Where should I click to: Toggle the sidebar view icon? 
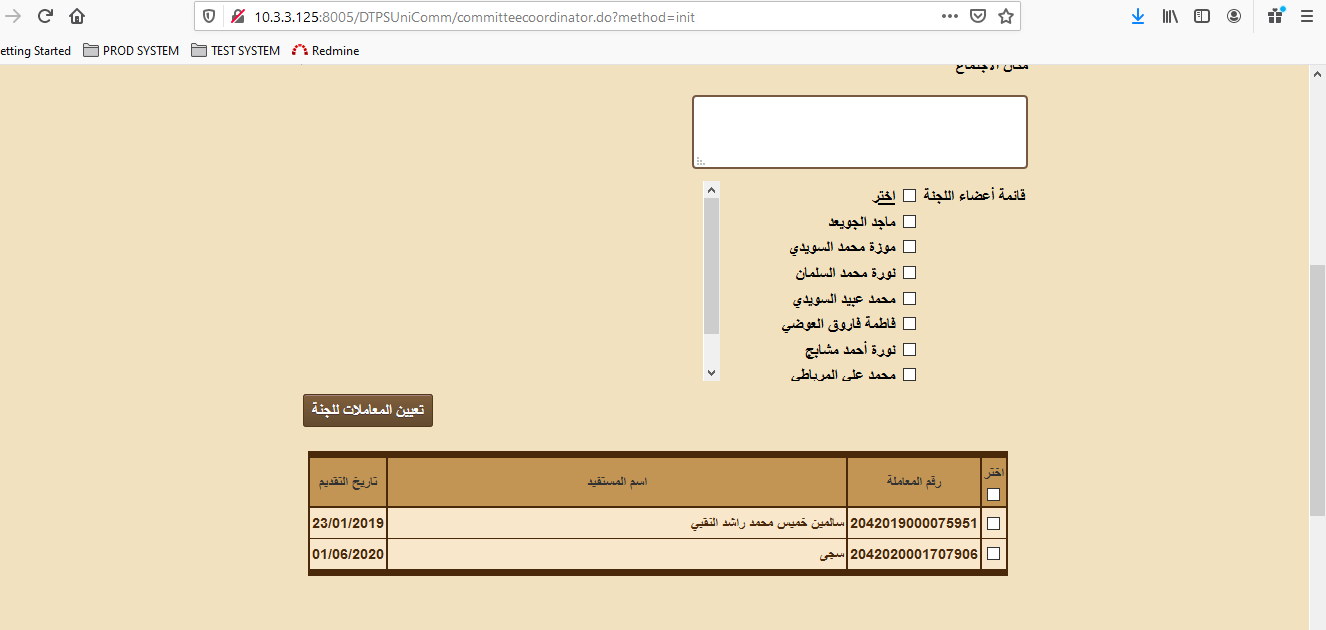click(1202, 16)
